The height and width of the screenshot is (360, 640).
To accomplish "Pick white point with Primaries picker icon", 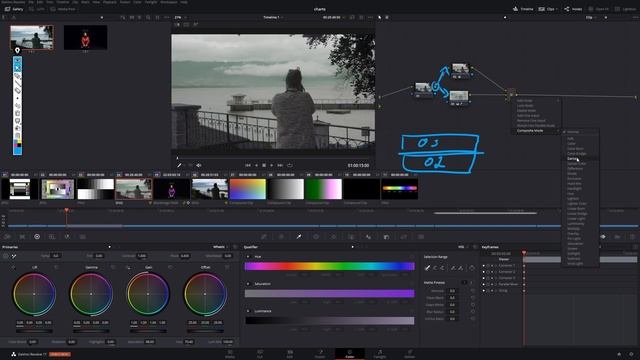I will (13, 256).
